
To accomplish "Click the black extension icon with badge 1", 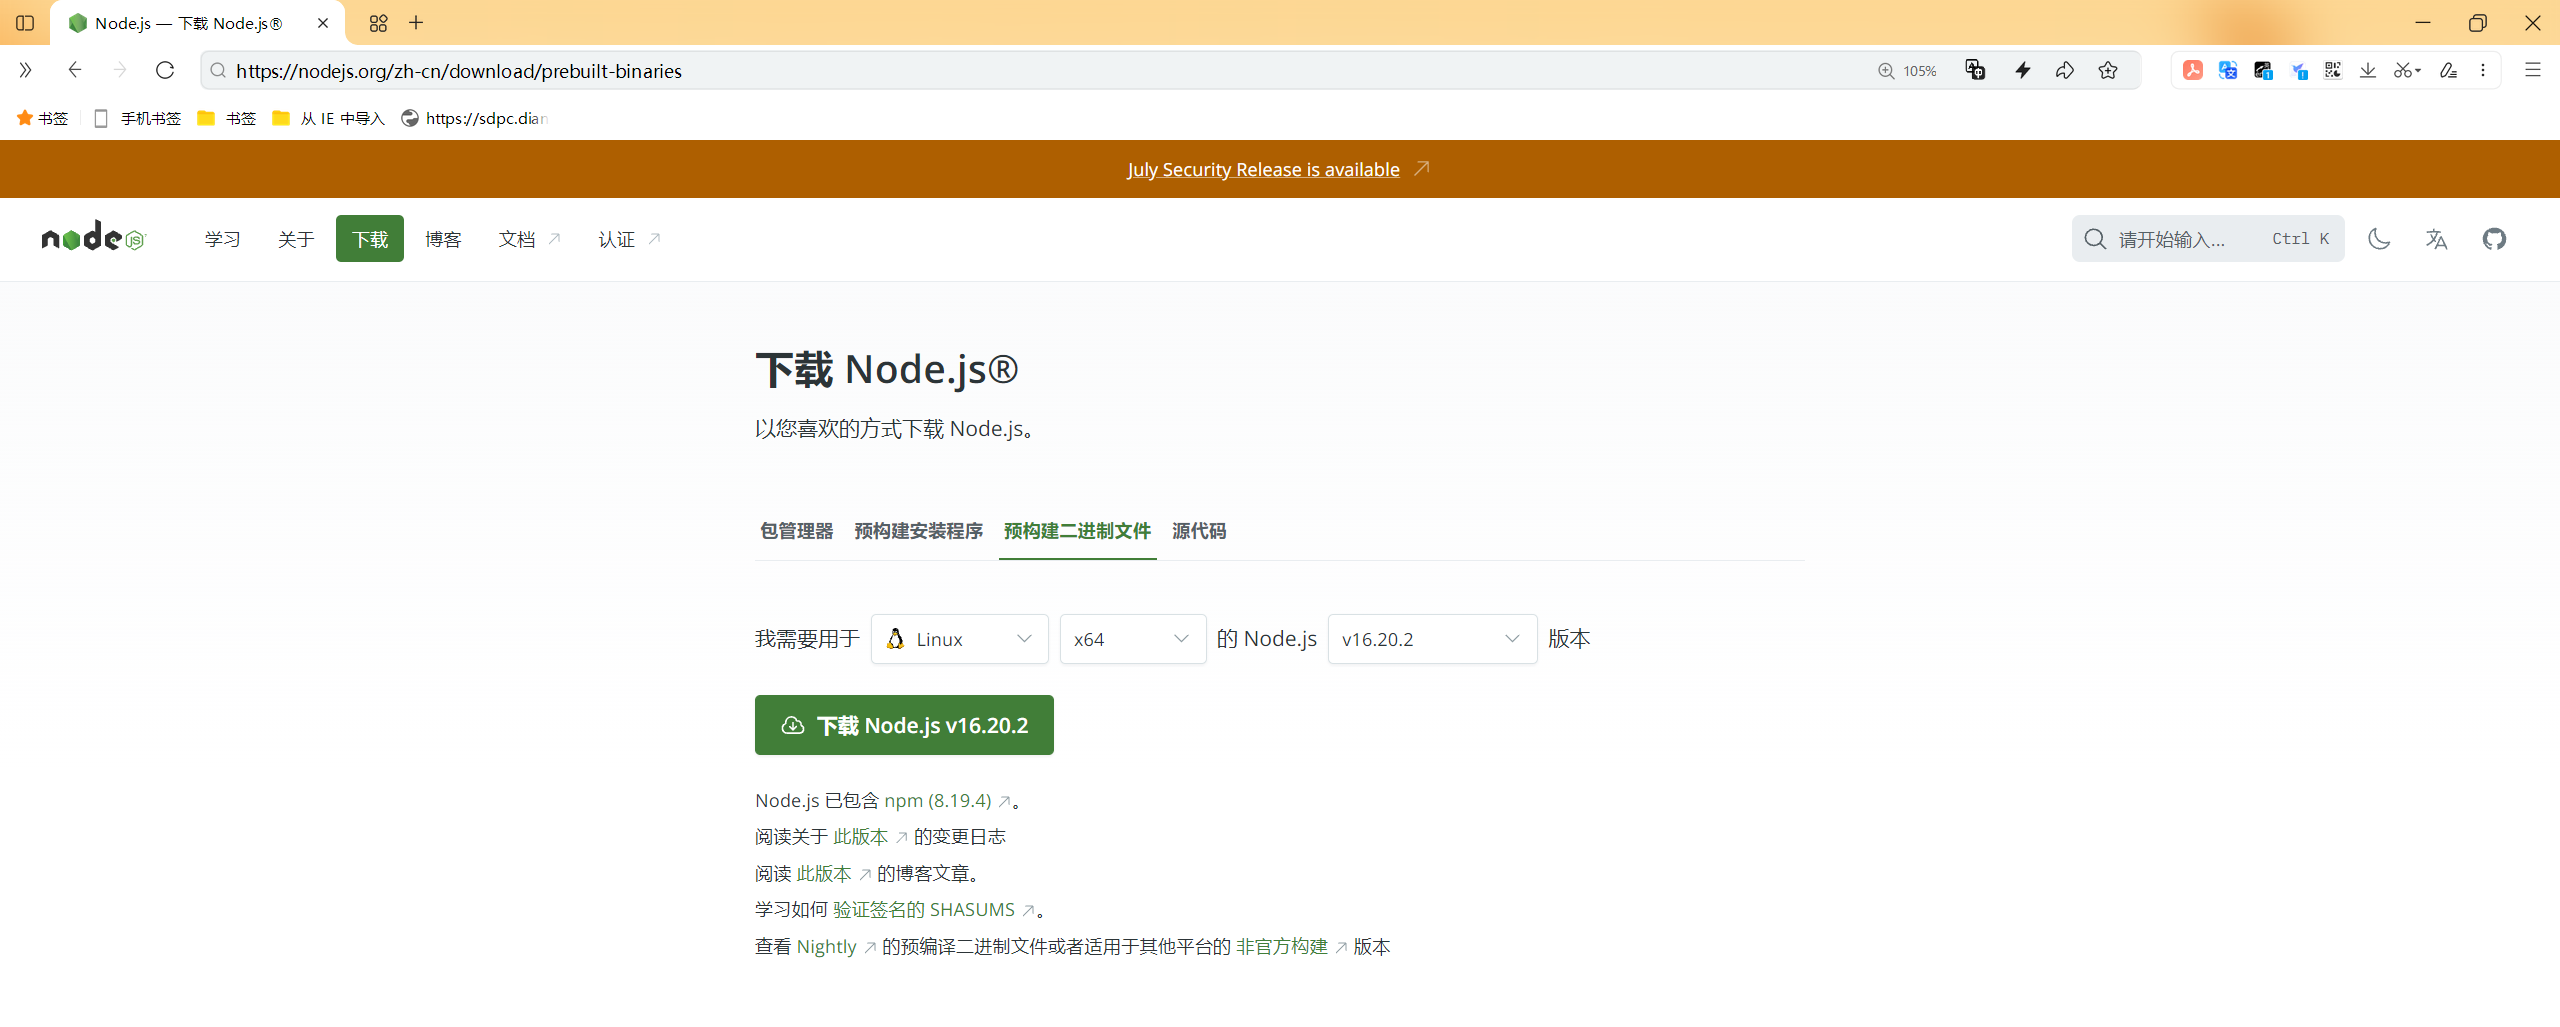I will coord(2263,70).
